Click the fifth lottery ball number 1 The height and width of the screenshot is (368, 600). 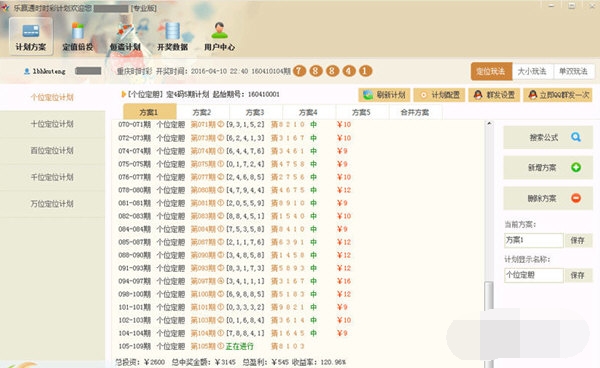[x=365, y=71]
